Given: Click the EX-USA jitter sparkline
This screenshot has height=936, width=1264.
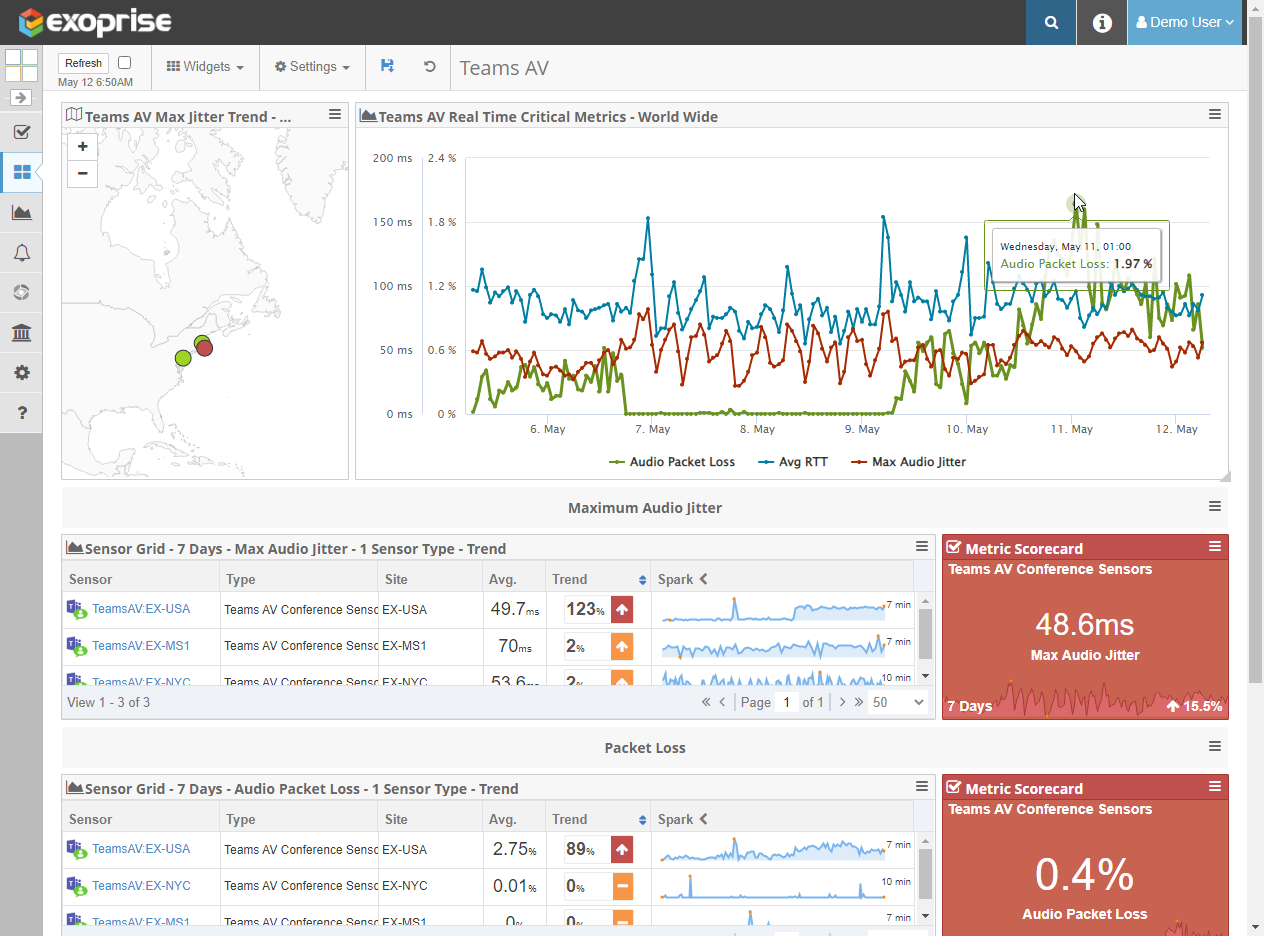Looking at the screenshot, I should pos(773,610).
